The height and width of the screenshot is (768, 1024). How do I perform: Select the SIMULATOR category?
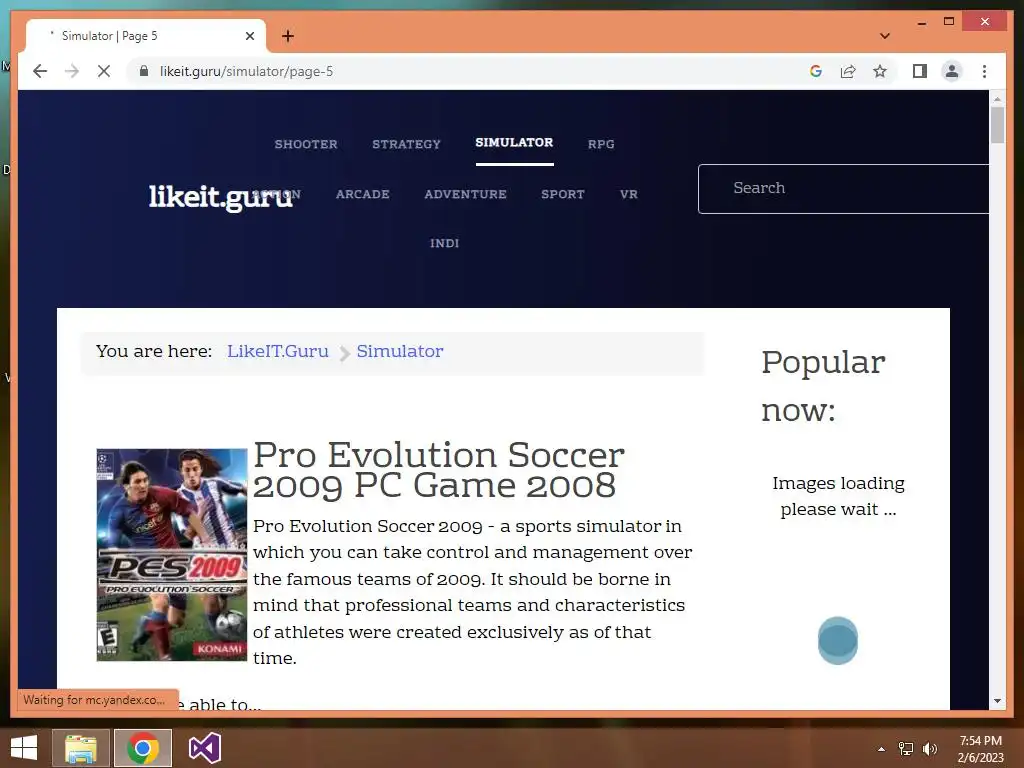(x=514, y=142)
